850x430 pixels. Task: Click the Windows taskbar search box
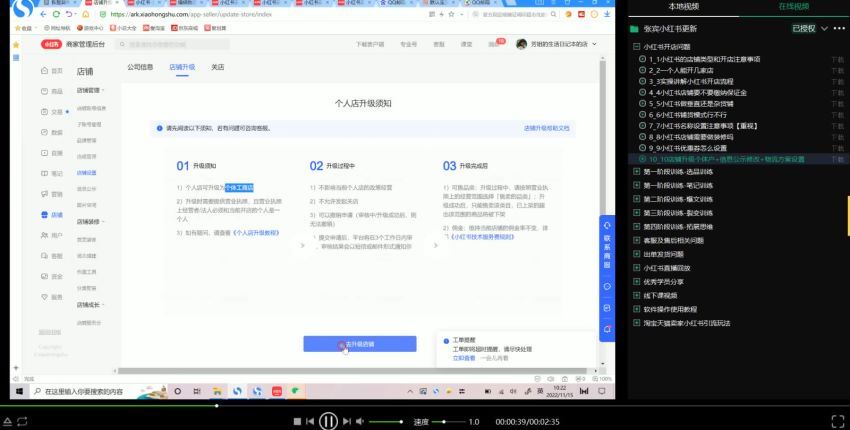point(98,391)
